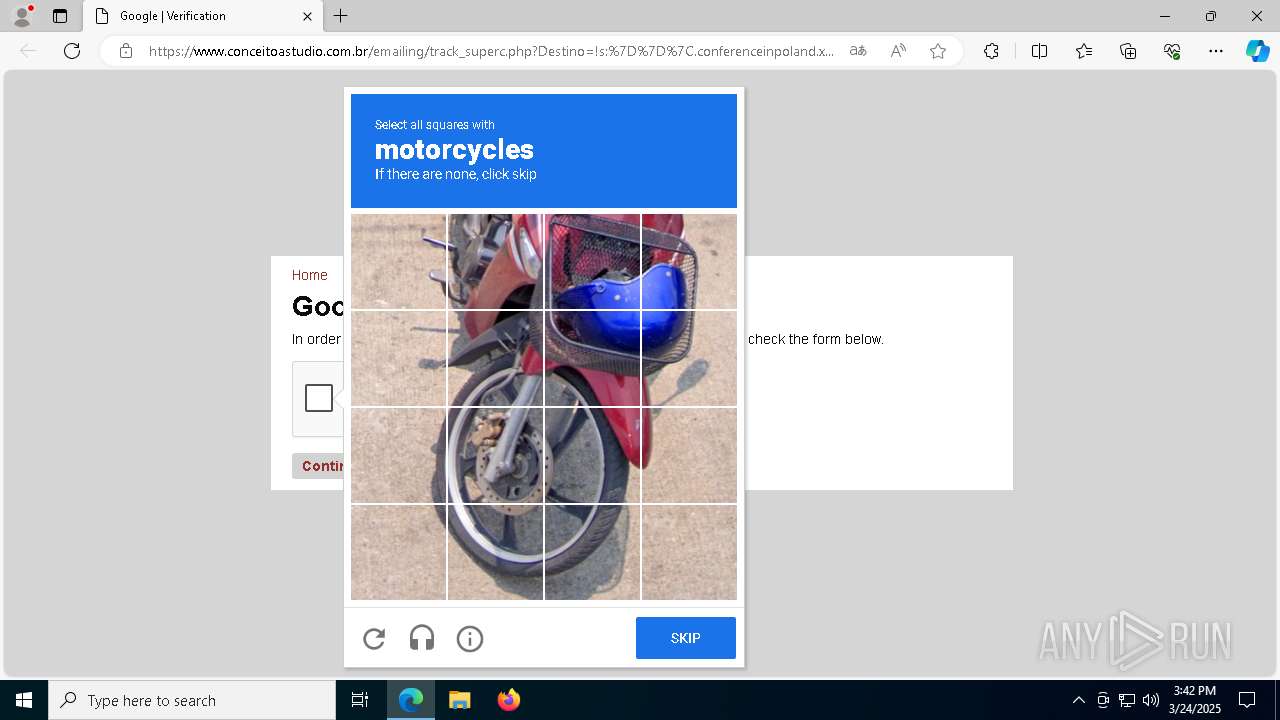The height and width of the screenshot is (720, 1280).
Task: Open the Home breadcrumb link
Action: [309, 275]
